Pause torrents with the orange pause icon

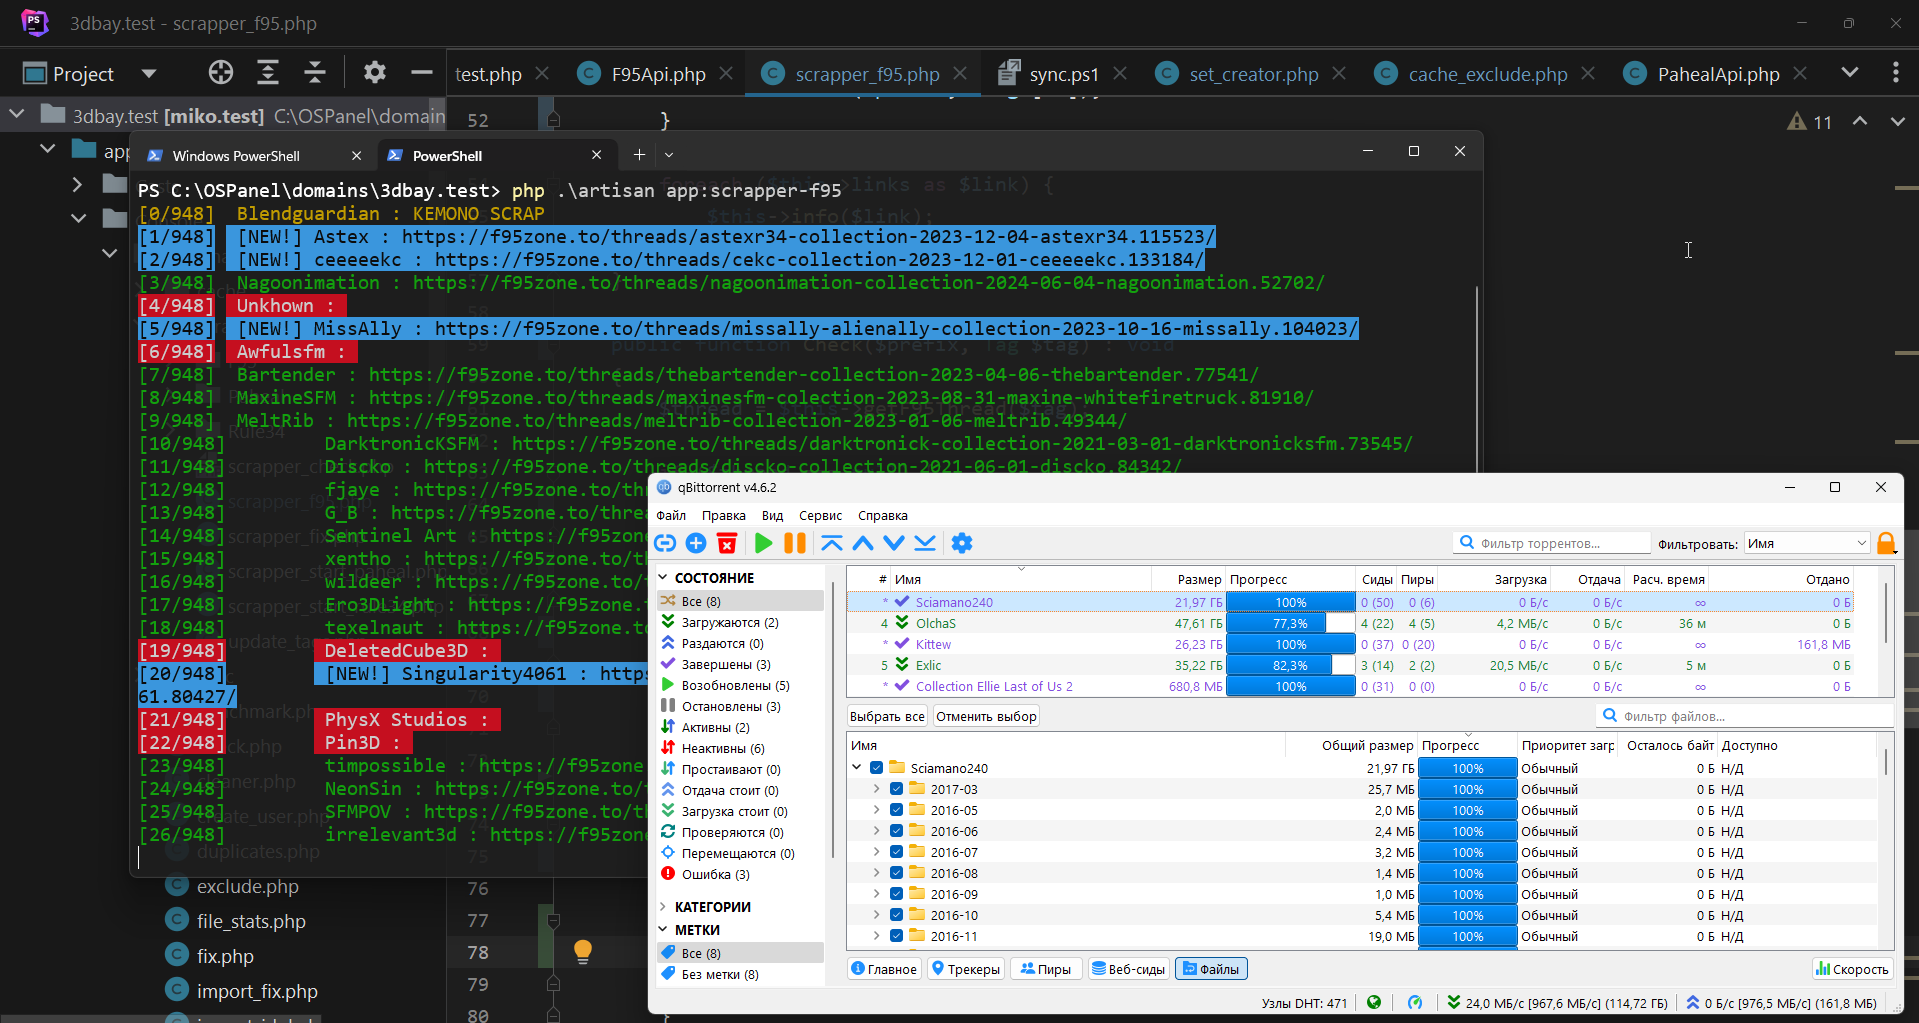point(795,543)
